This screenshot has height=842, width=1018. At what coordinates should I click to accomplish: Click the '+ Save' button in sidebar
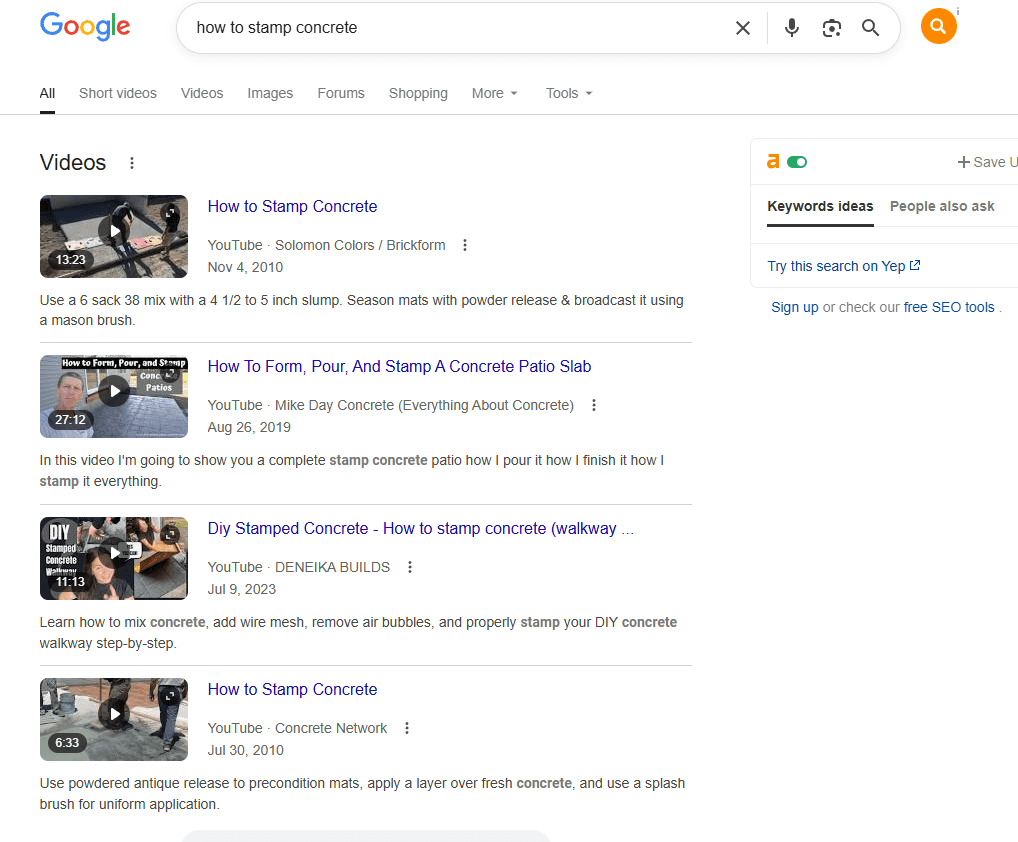(987, 162)
